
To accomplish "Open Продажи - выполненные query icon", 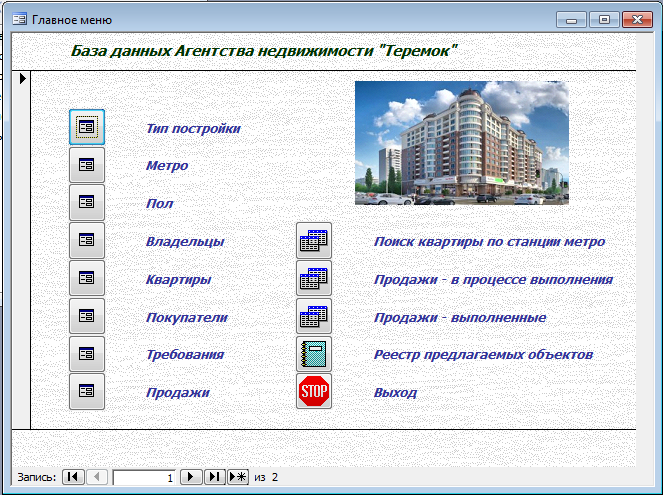I will click(x=314, y=317).
